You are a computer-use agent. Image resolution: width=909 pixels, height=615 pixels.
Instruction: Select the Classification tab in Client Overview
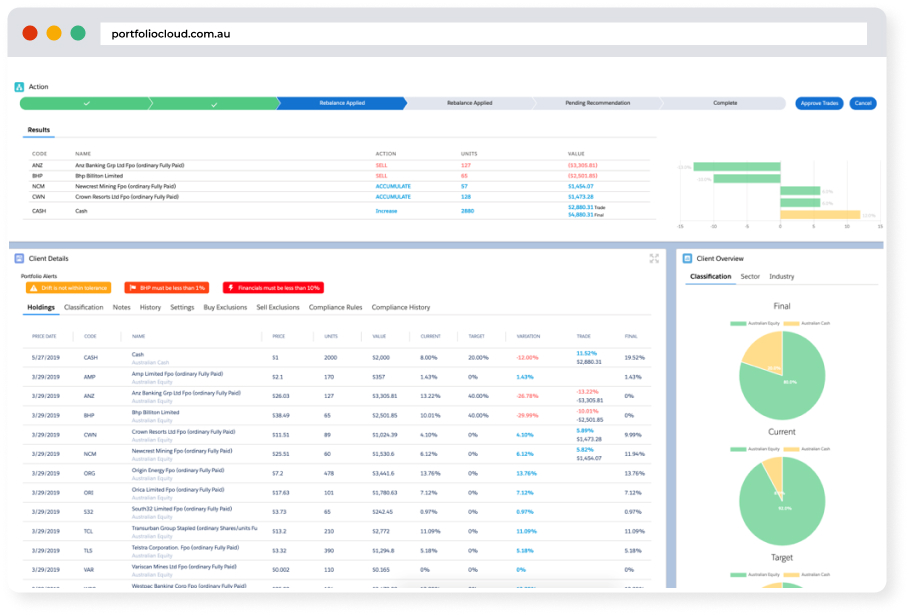[710, 276]
